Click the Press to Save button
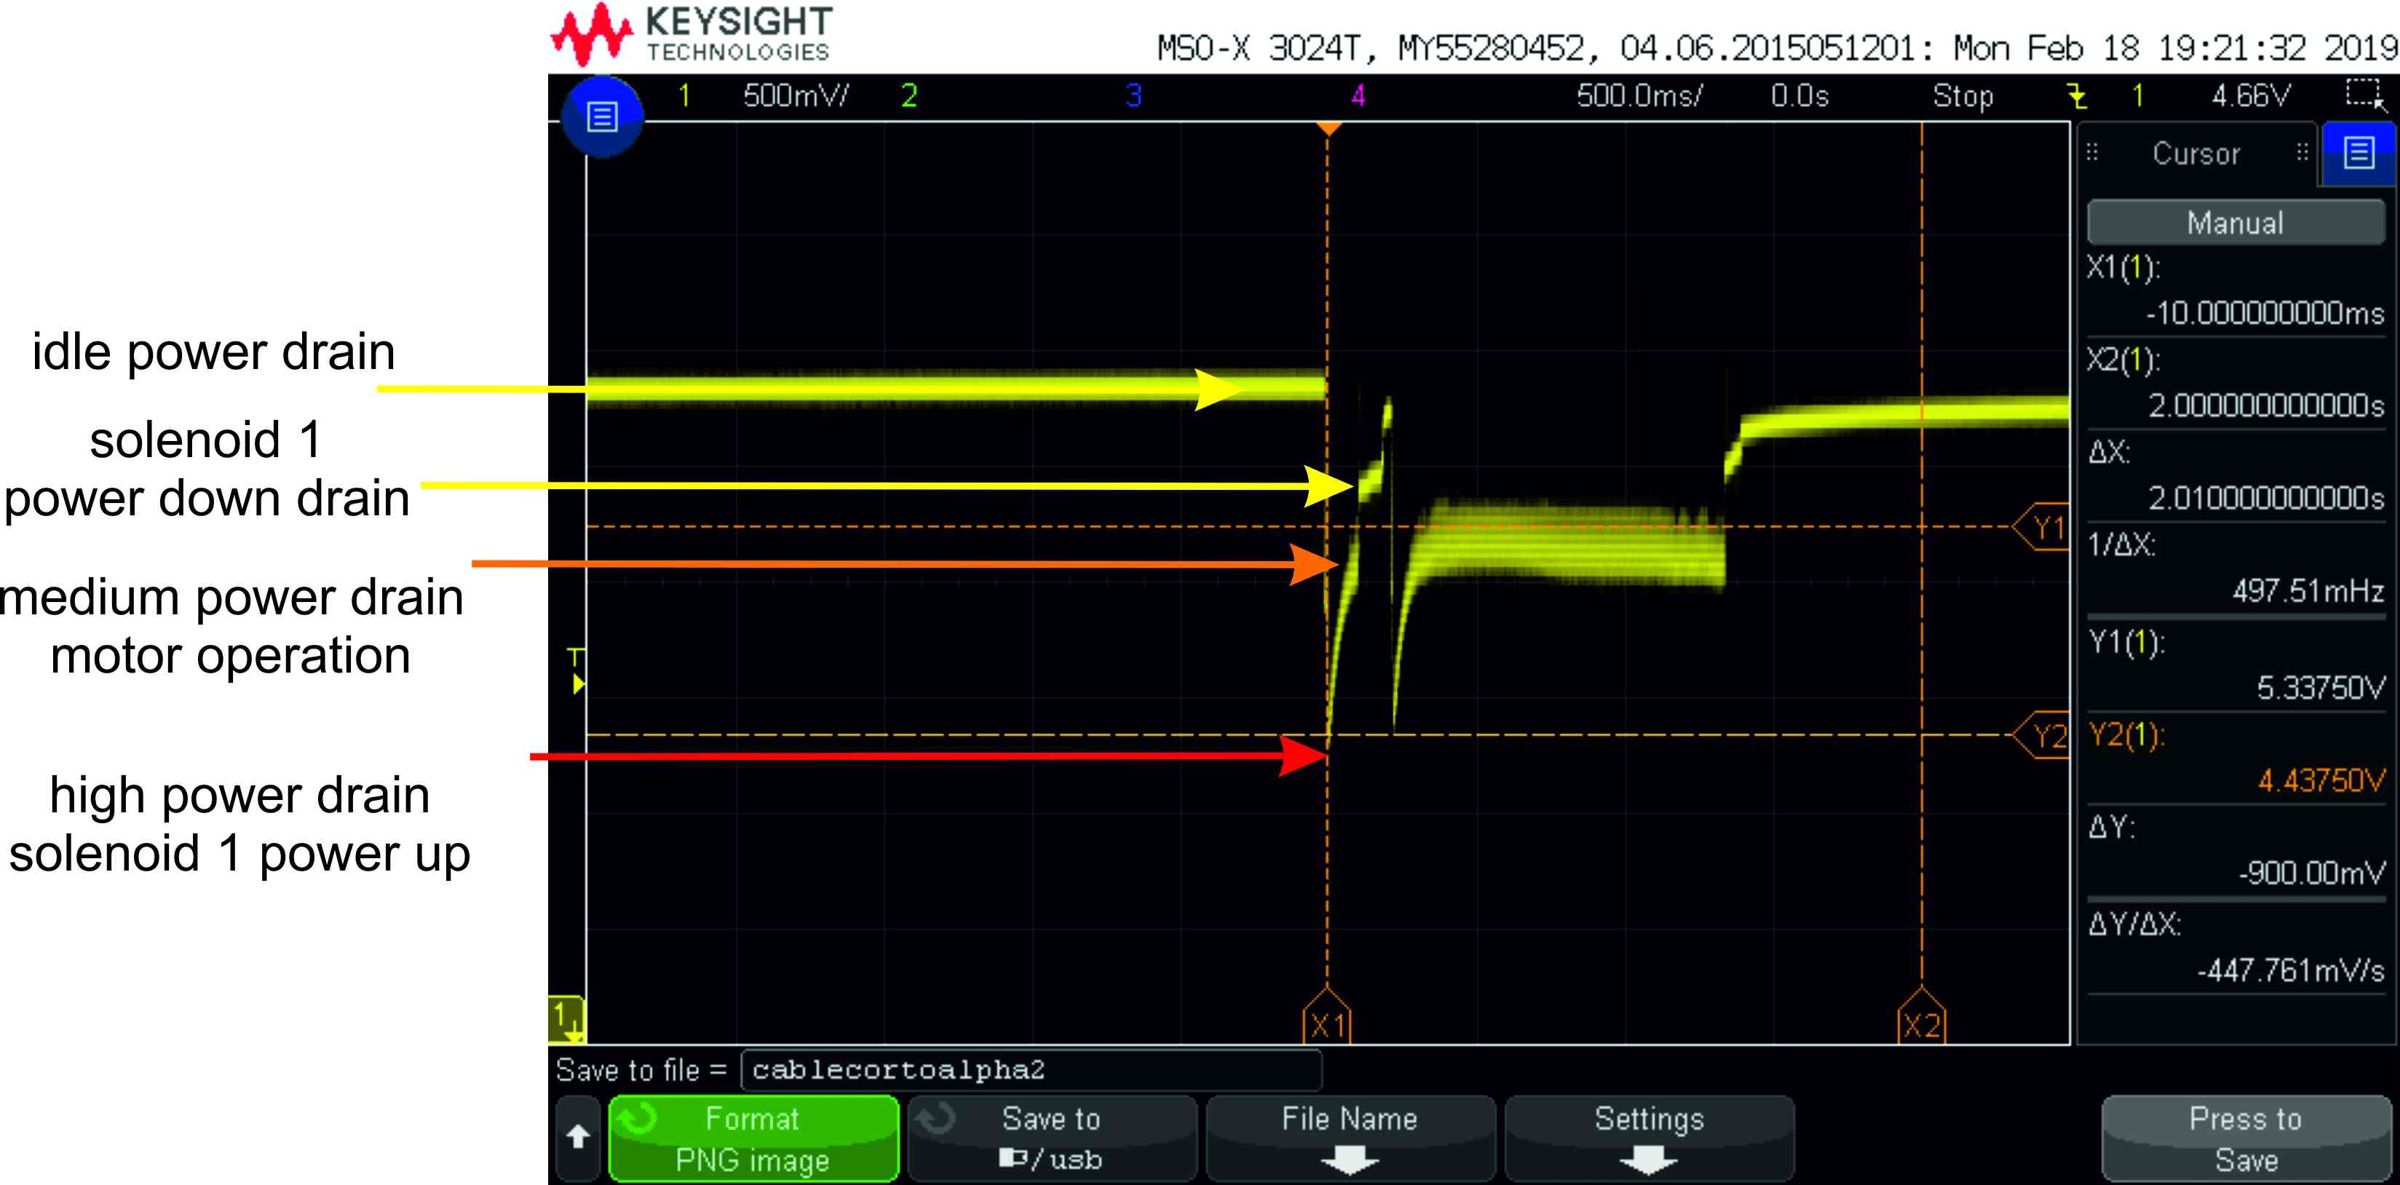The height and width of the screenshot is (1185, 2400). (x=2246, y=1138)
